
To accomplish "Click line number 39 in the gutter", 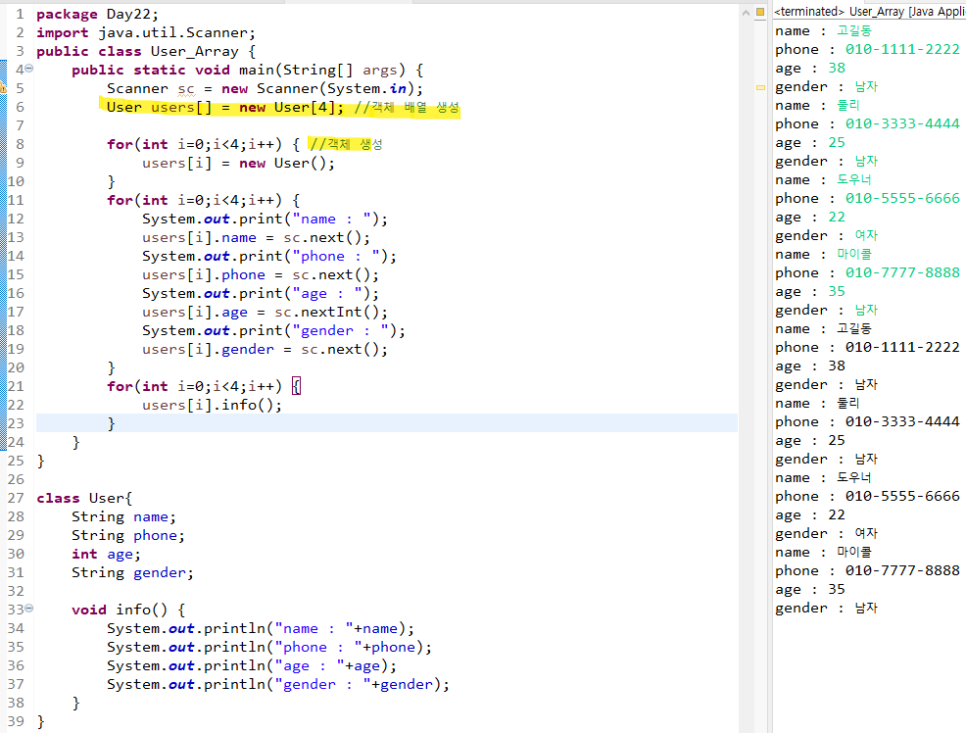I will coord(15,721).
